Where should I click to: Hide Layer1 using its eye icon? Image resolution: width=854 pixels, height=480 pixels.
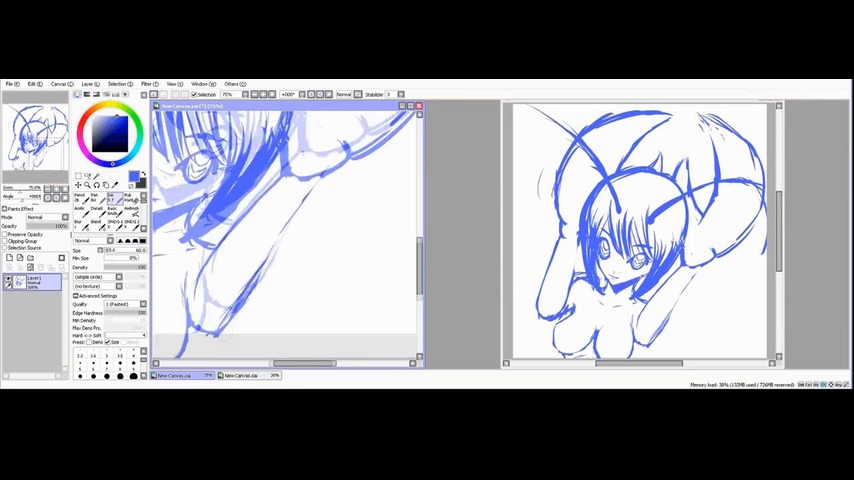pos(8,279)
